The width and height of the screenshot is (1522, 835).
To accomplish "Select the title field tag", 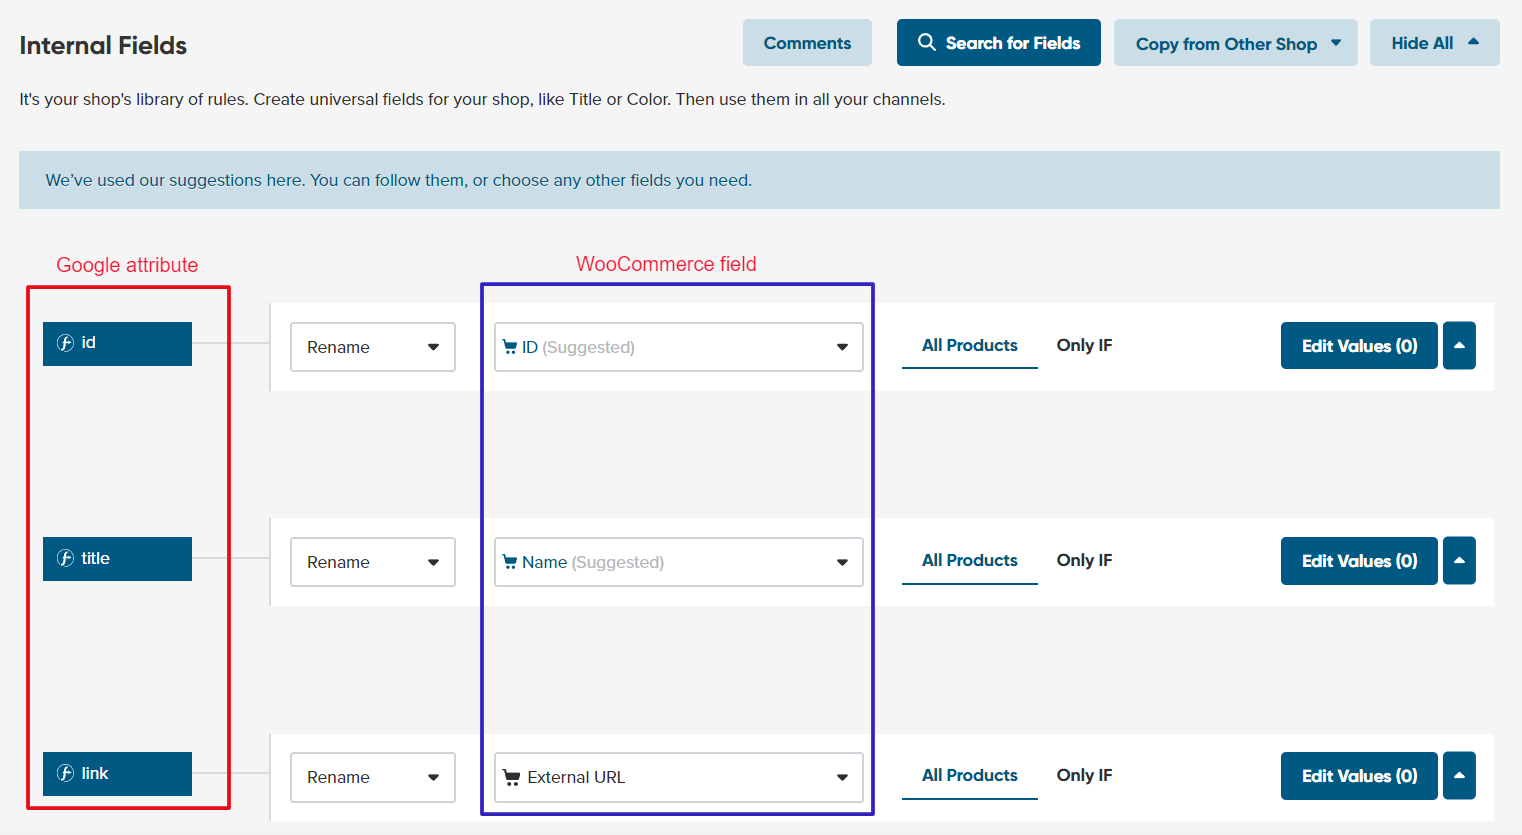I will tap(117, 559).
